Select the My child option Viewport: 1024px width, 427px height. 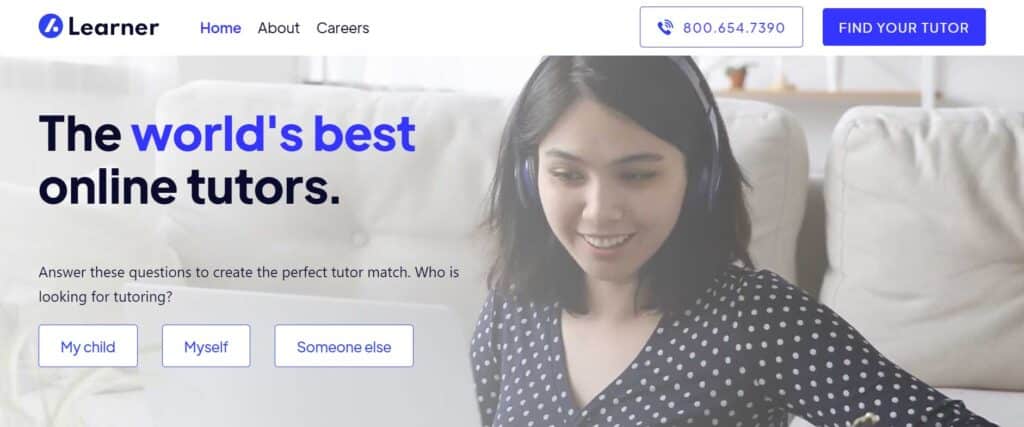tap(88, 346)
